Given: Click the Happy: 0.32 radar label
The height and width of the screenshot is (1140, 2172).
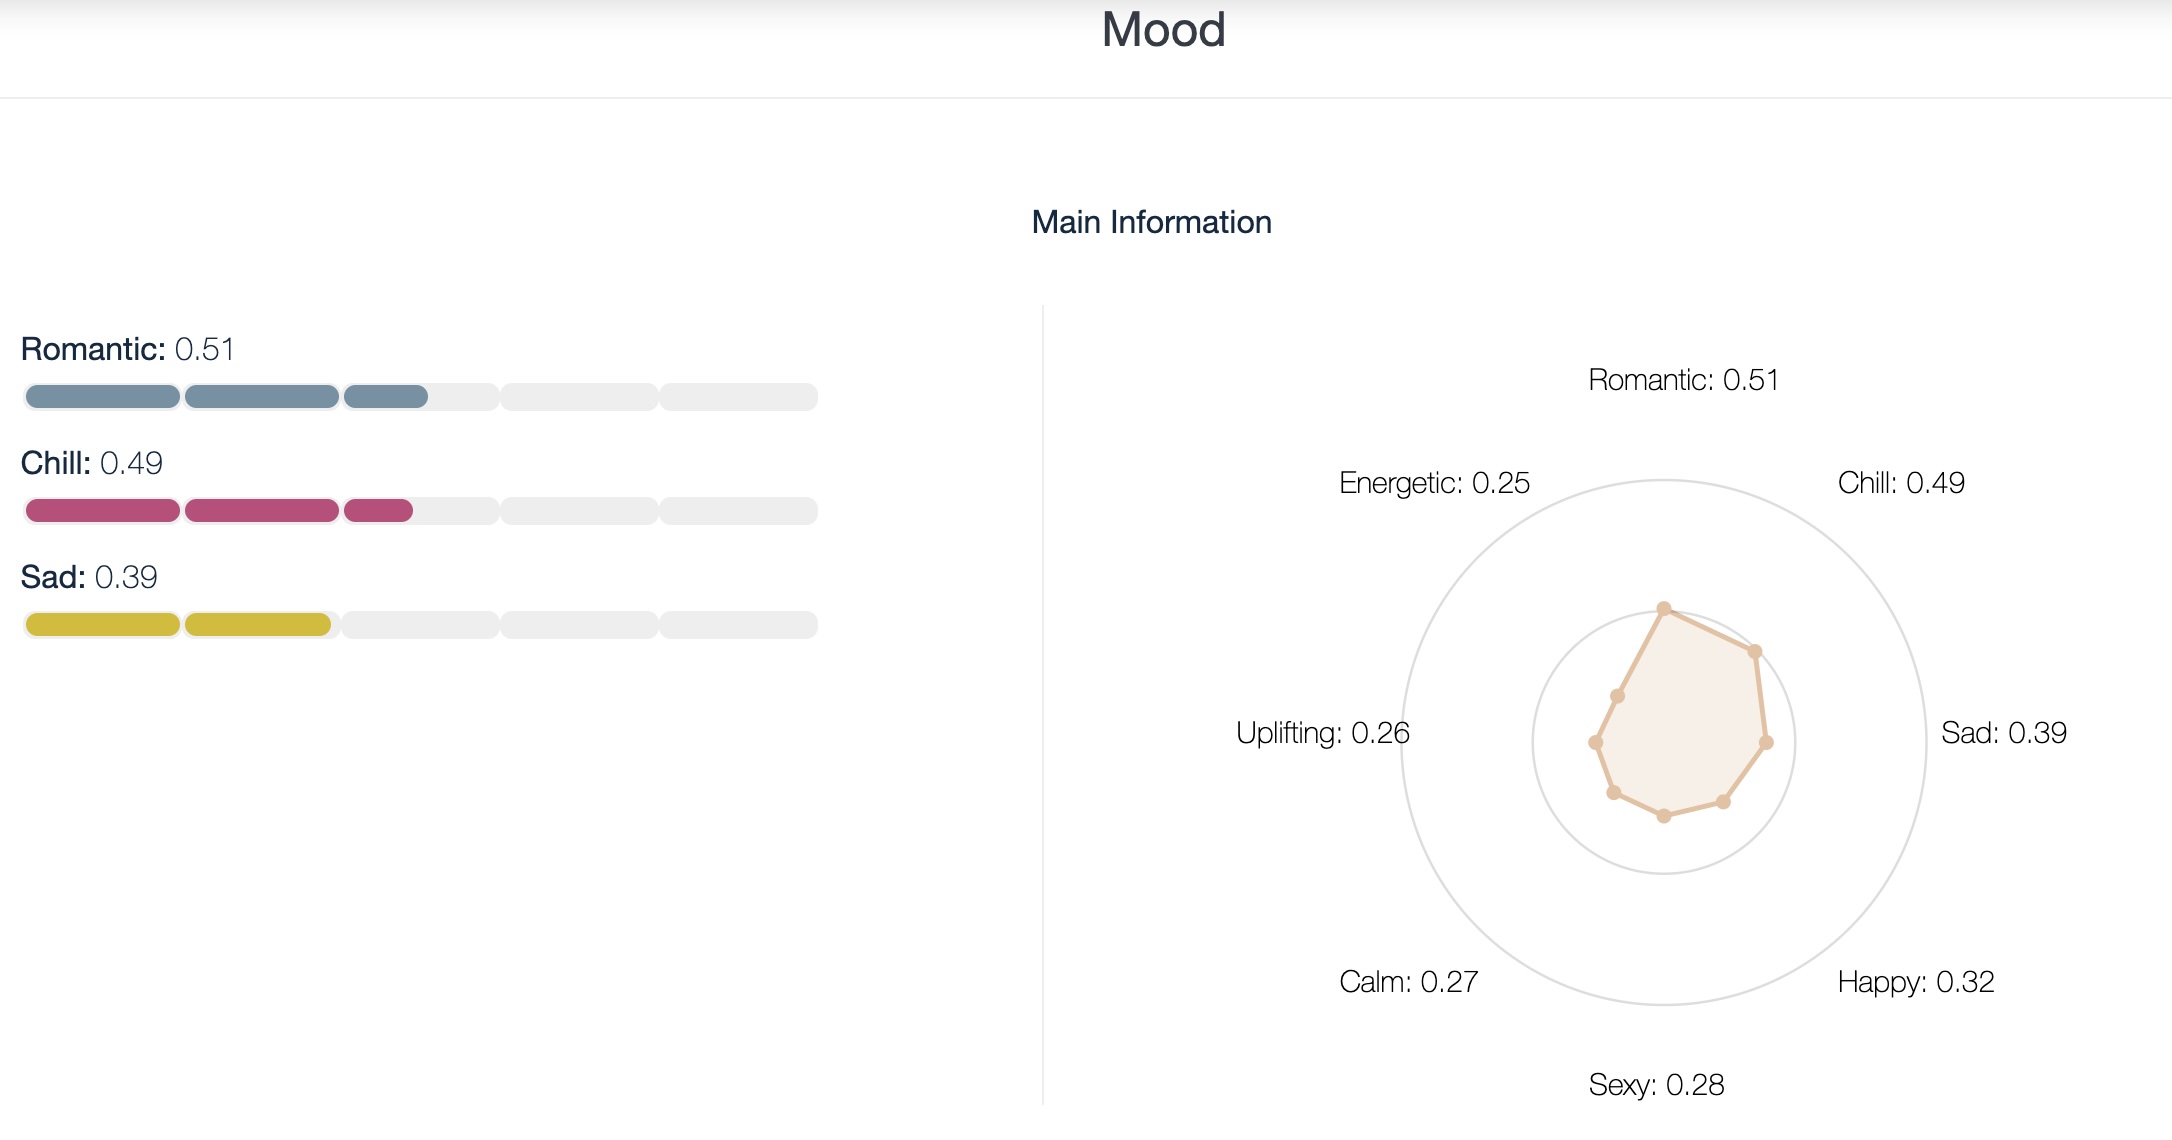Looking at the screenshot, I should coord(1915,982).
